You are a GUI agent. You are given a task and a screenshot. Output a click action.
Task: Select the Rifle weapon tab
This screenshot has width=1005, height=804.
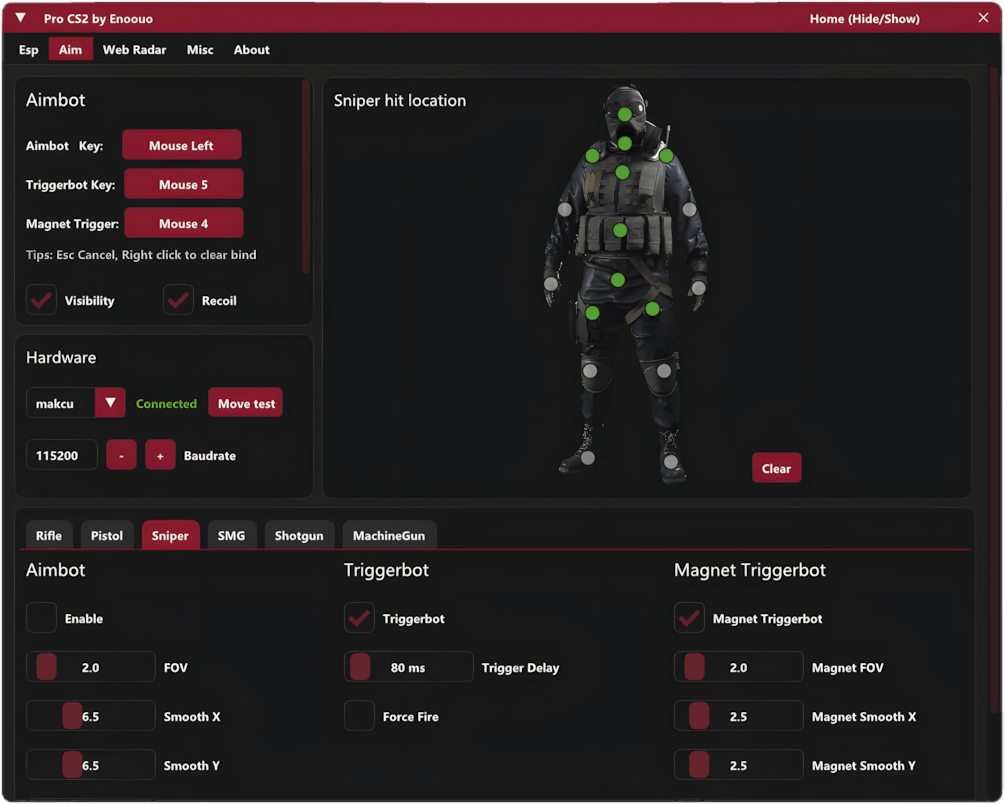[x=49, y=535]
